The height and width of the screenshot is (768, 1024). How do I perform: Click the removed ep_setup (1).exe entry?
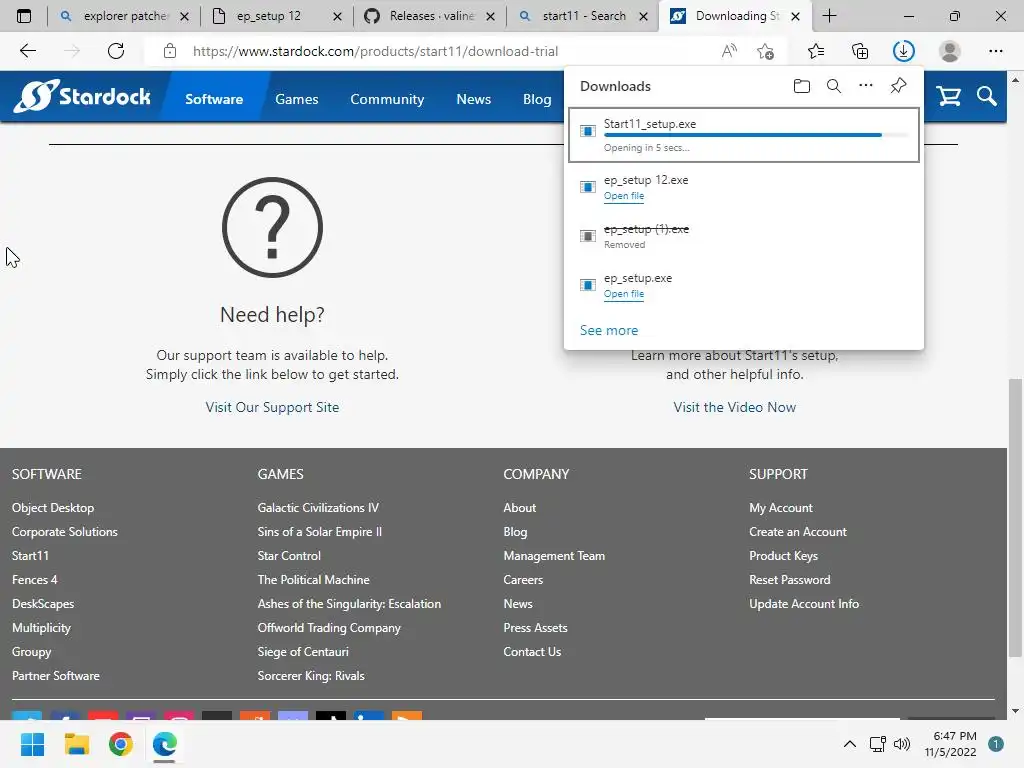[744, 236]
